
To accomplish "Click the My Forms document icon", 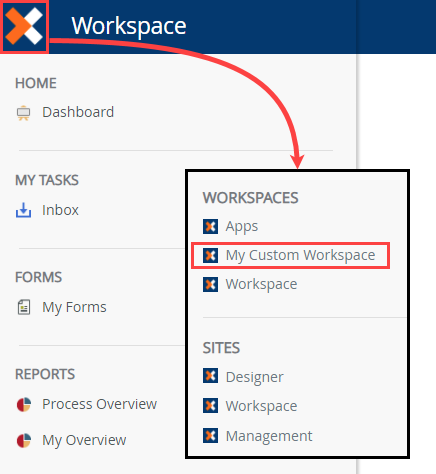I will point(24,307).
